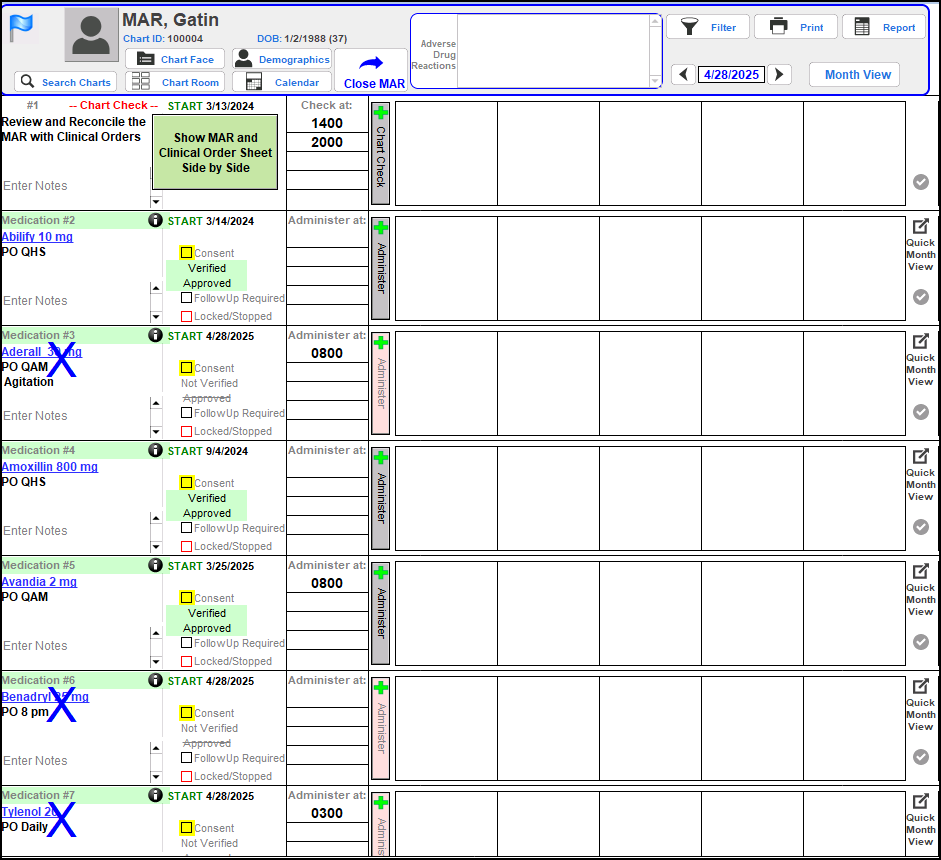
Task: Open the Chart Face tab
Action: pos(175,59)
